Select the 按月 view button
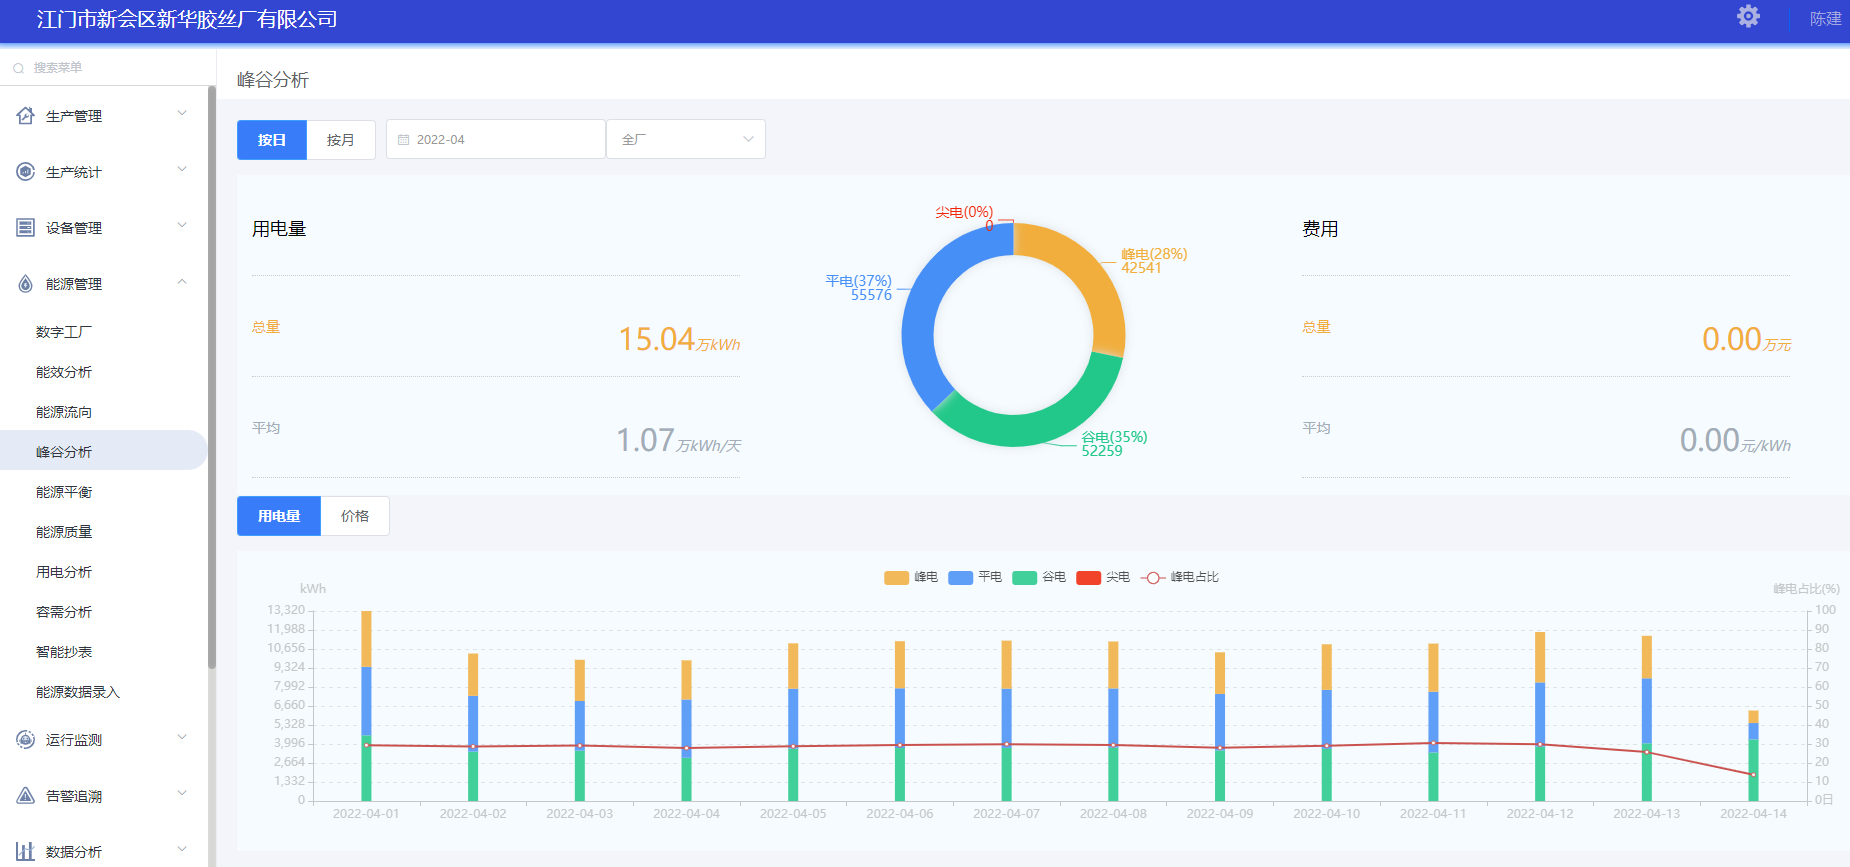The height and width of the screenshot is (867, 1850). tap(340, 140)
